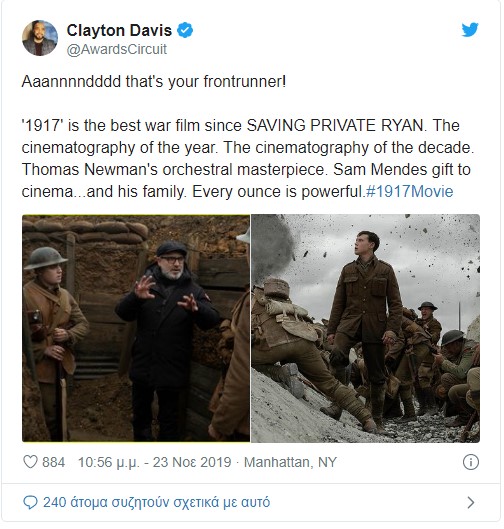Like the tweet with heart icon

point(30,462)
